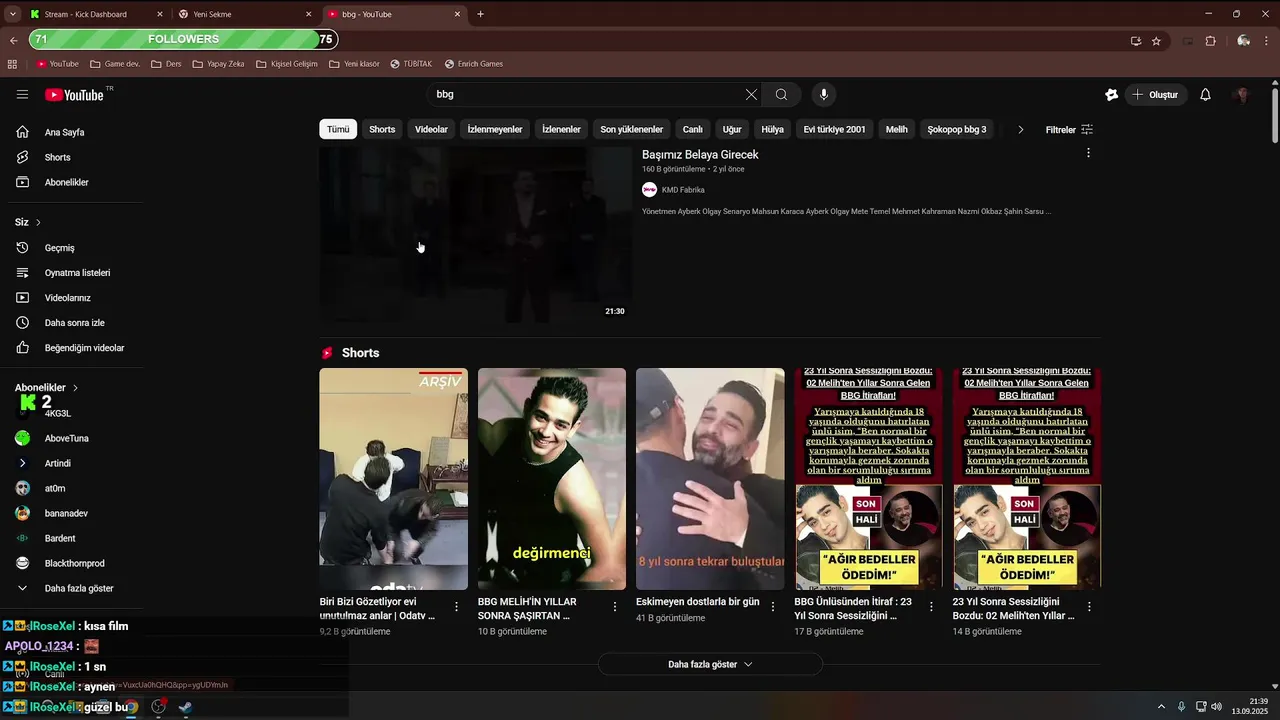Click the magnifier search button
Image resolution: width=1280 pixels, height=720 pixels.
pos(781,94)
